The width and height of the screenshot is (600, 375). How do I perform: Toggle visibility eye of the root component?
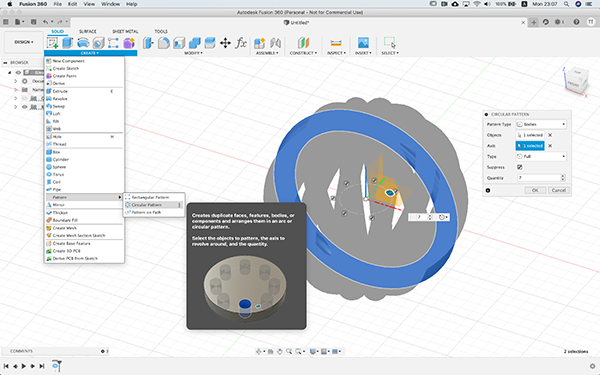click(18, 72)
